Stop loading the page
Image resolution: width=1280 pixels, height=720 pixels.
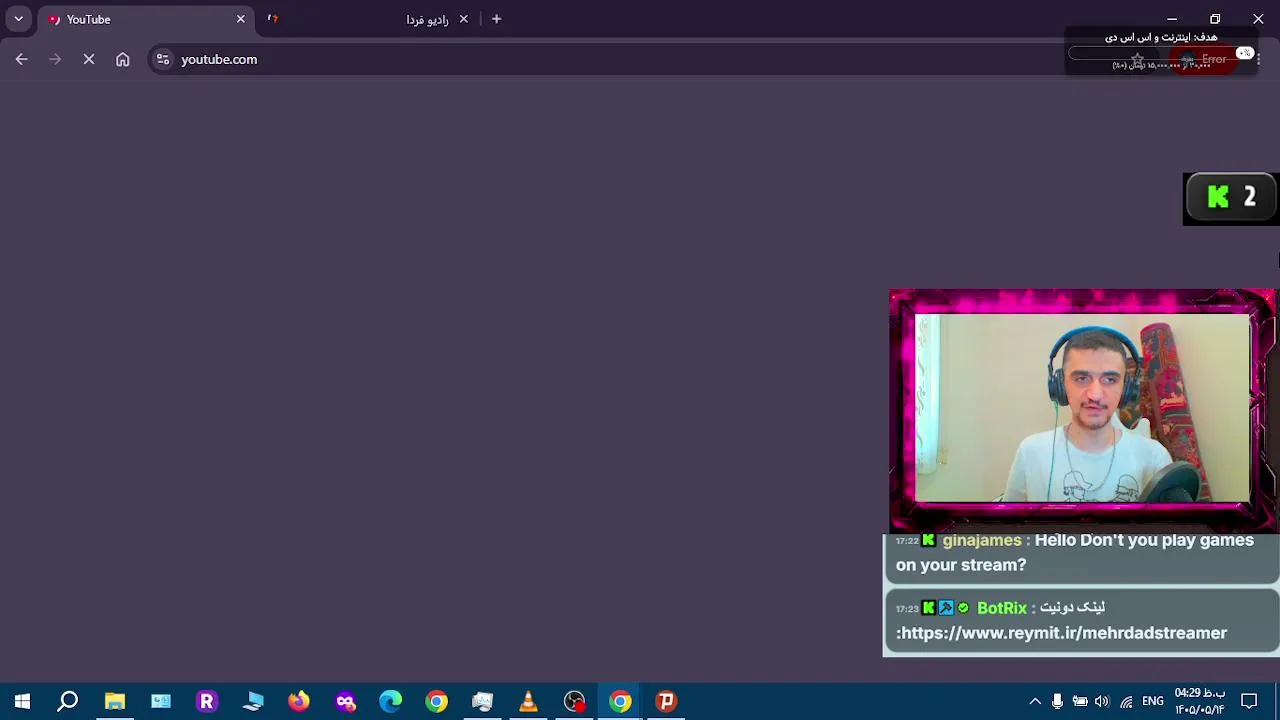89,59
